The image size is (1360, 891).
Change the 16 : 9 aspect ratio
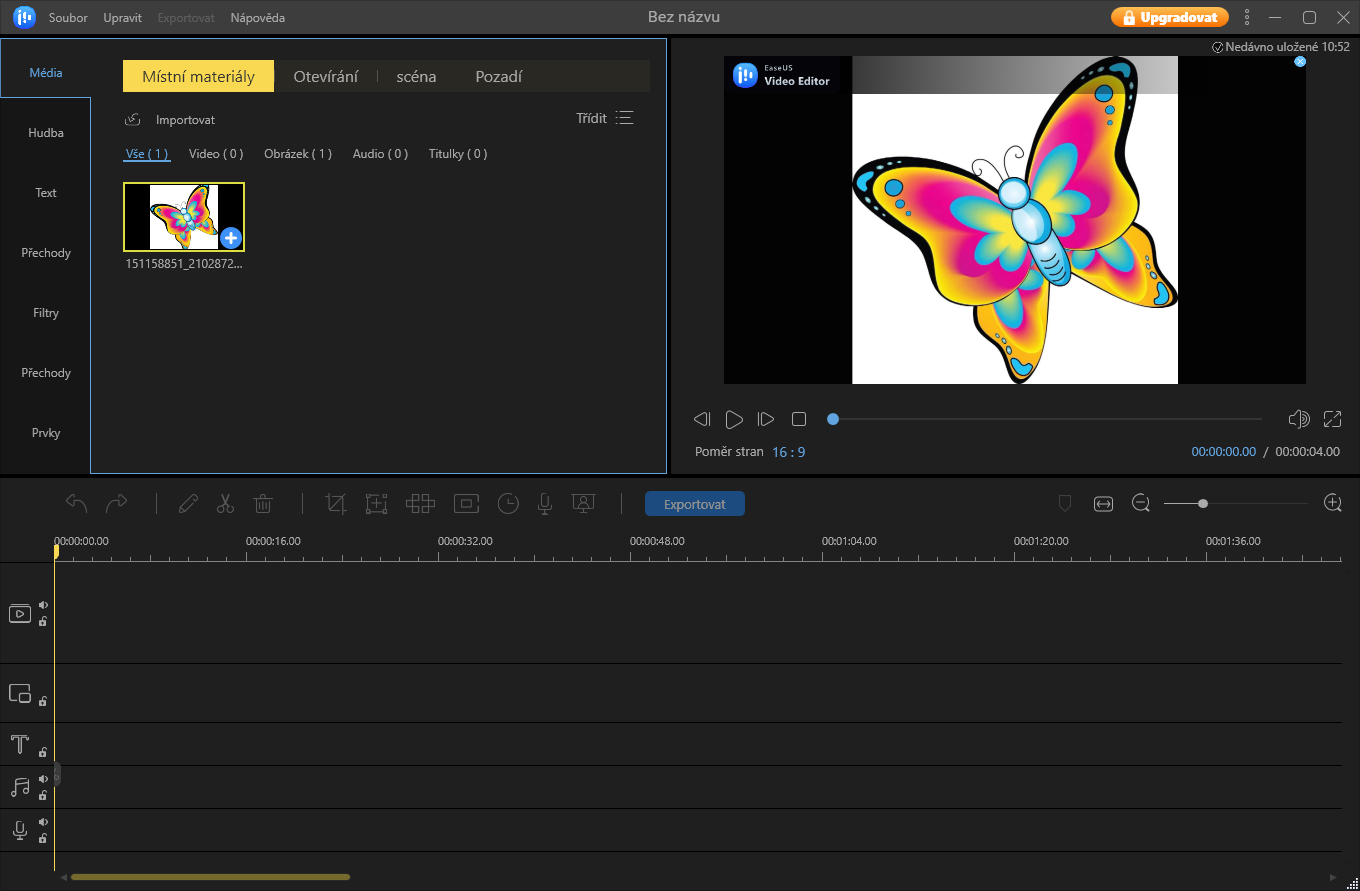coord(788,452)
